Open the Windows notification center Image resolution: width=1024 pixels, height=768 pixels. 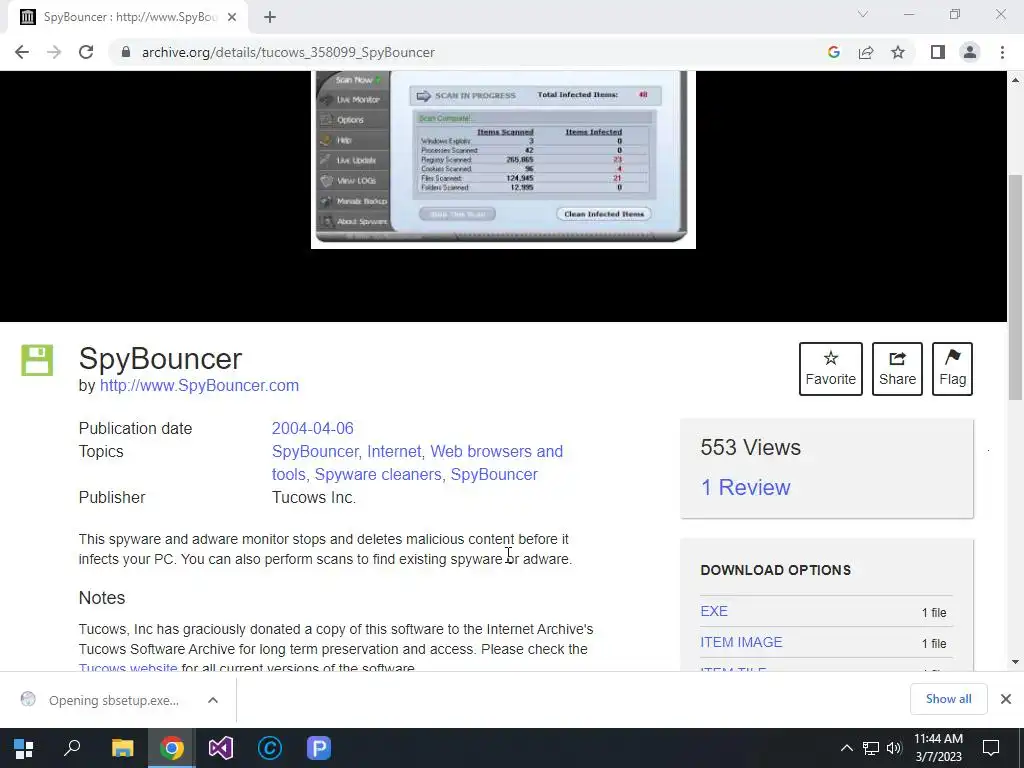991,748
